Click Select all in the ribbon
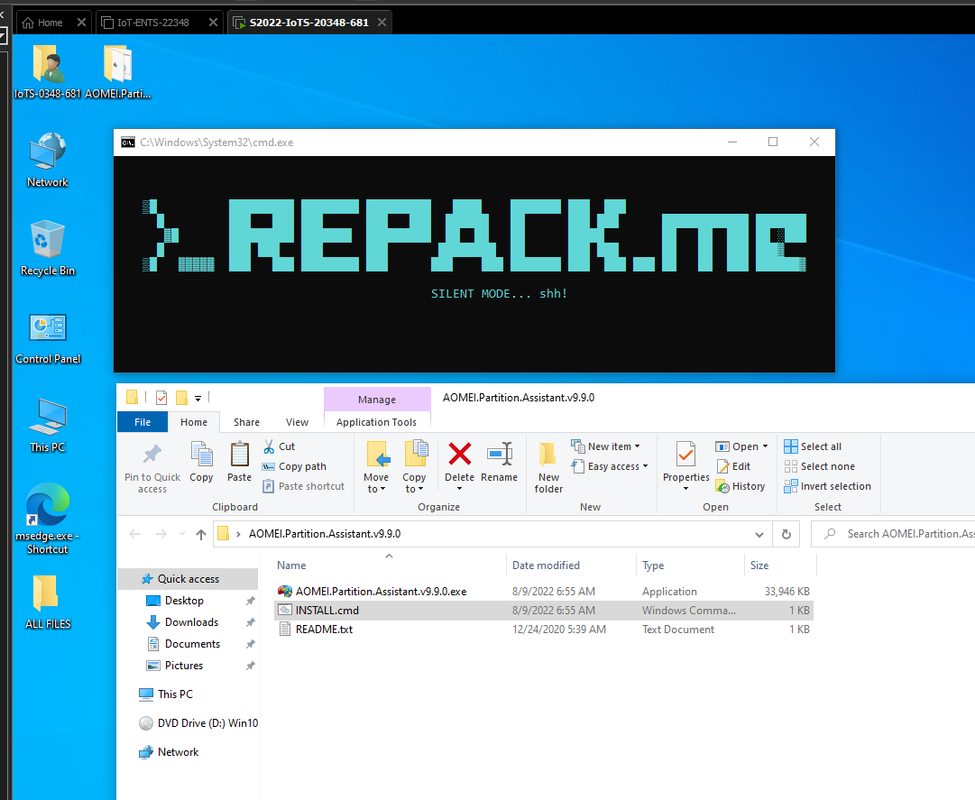 813,446
